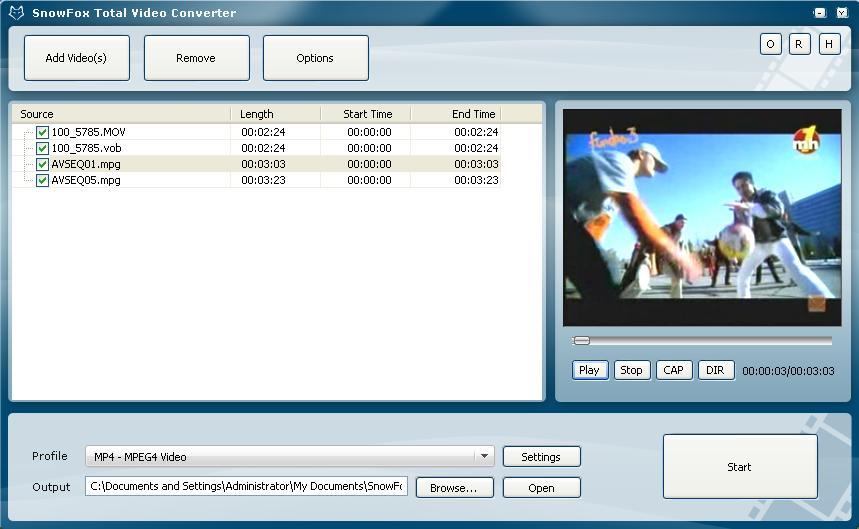Click the Start Time column header

tap(366, 114)
